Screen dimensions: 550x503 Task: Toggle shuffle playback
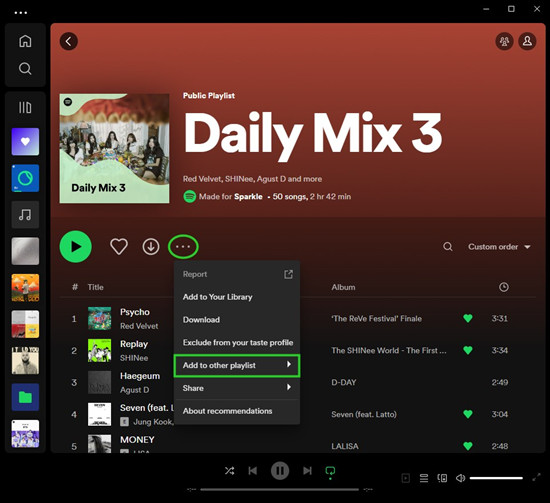(x=229, y=471)
